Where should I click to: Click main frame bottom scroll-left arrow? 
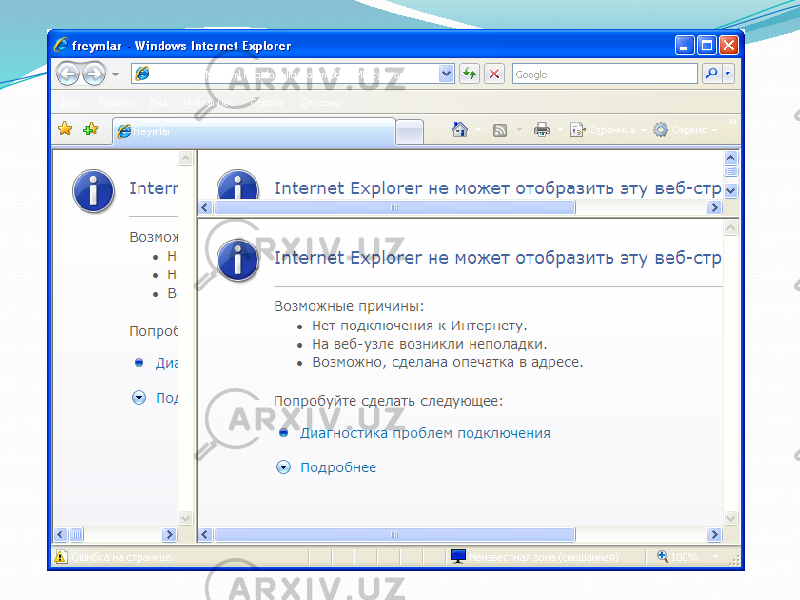click(205, 534)
